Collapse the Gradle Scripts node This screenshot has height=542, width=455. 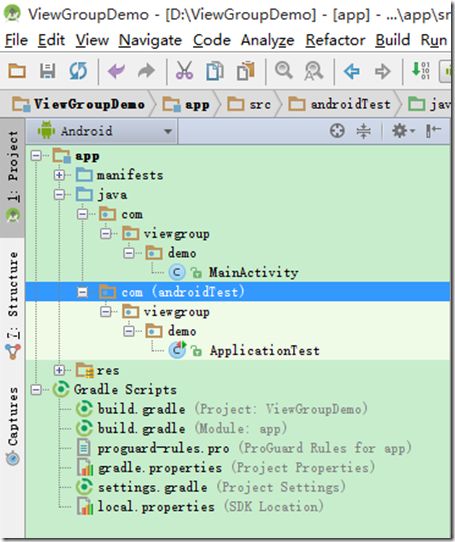(x=36, y=390)
